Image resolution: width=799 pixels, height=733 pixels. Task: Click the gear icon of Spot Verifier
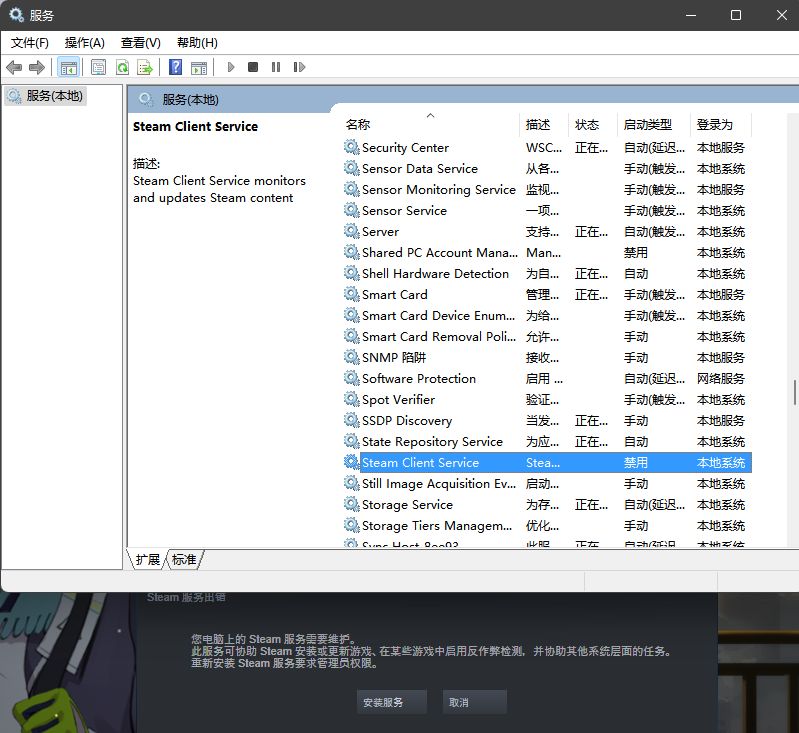click(352, 399)
